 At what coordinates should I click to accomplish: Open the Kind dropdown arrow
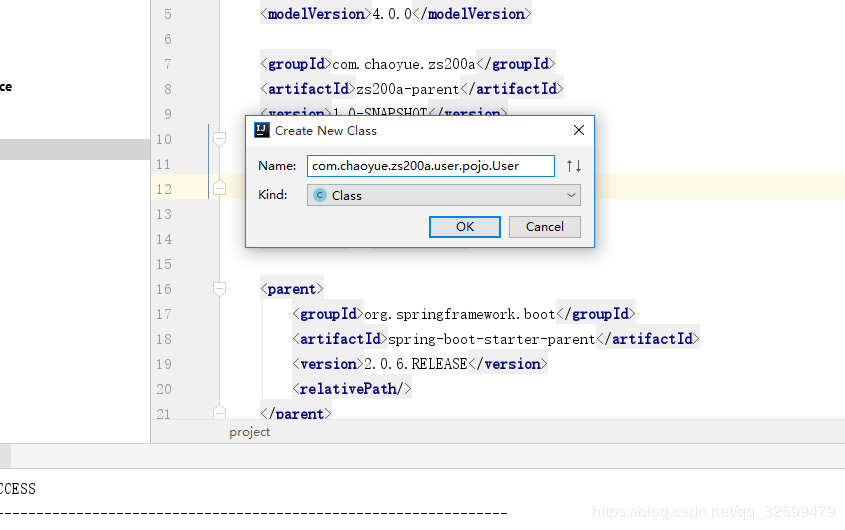point(571,195)
